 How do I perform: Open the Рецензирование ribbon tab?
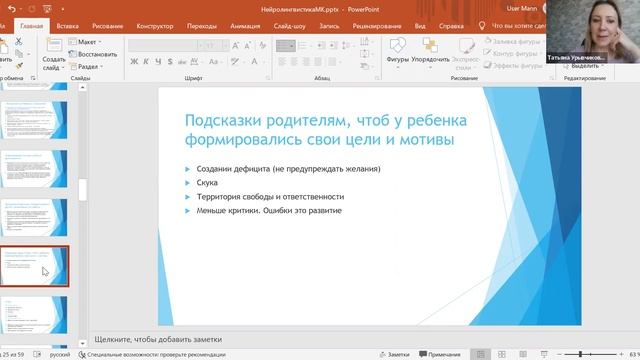[377, 26]
